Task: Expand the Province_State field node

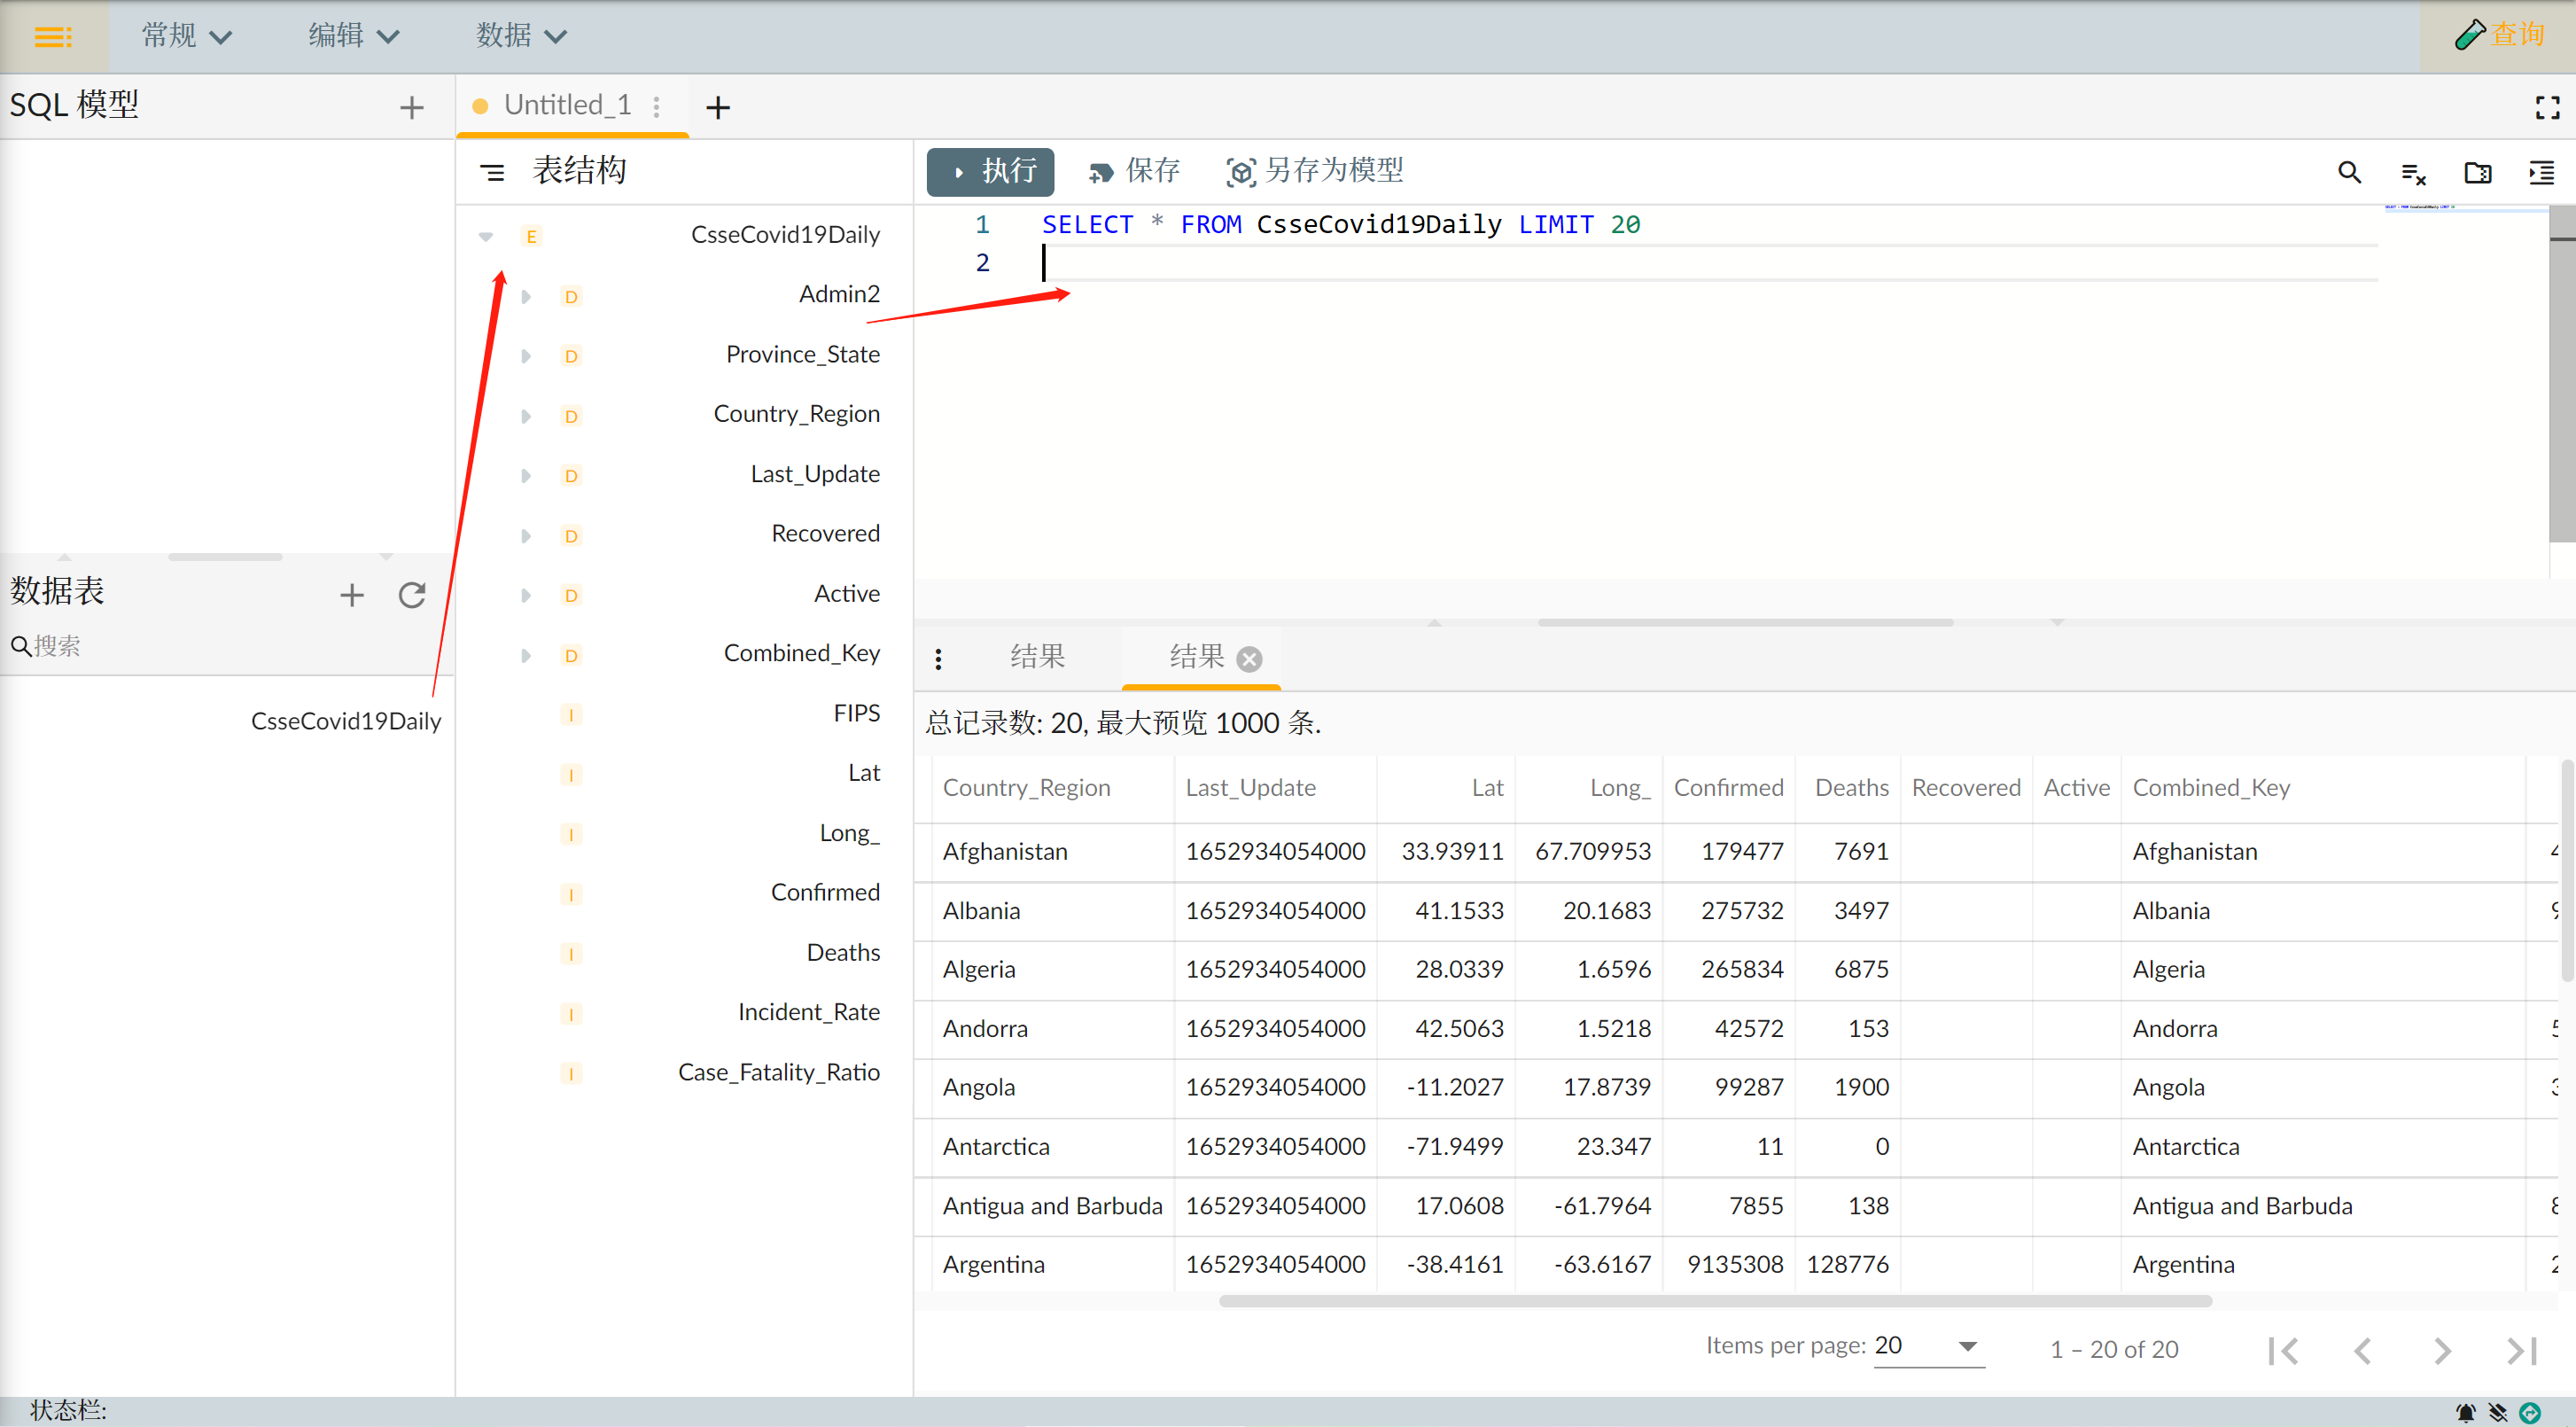Action: 526,356
